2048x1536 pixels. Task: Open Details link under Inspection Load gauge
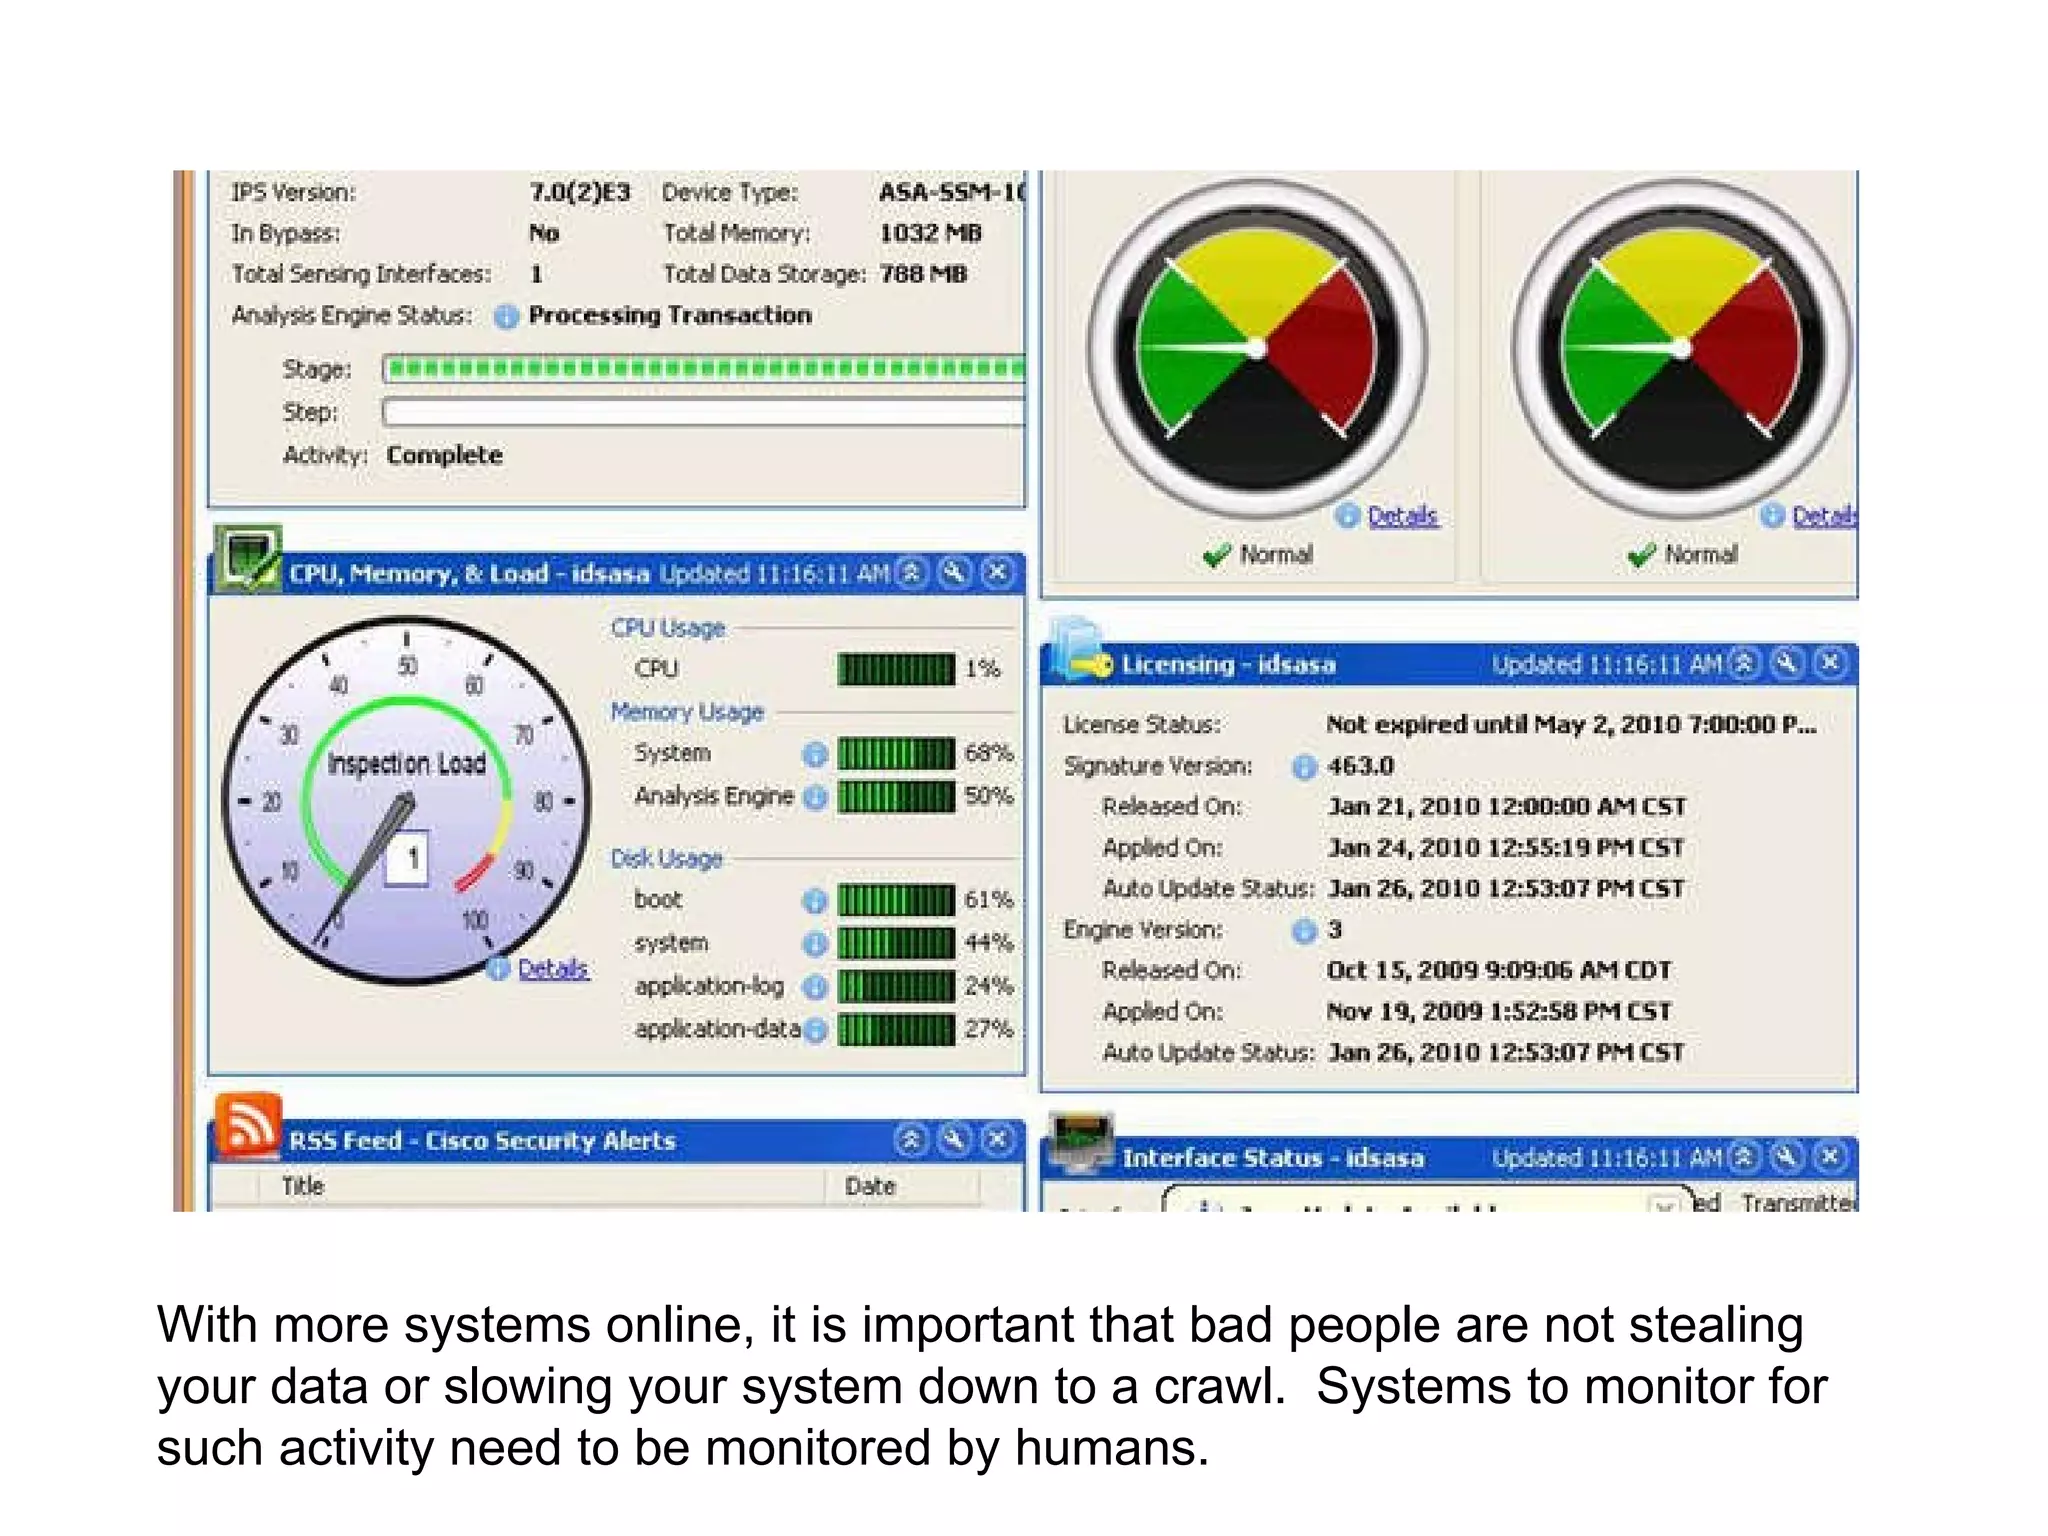[552, 969]
